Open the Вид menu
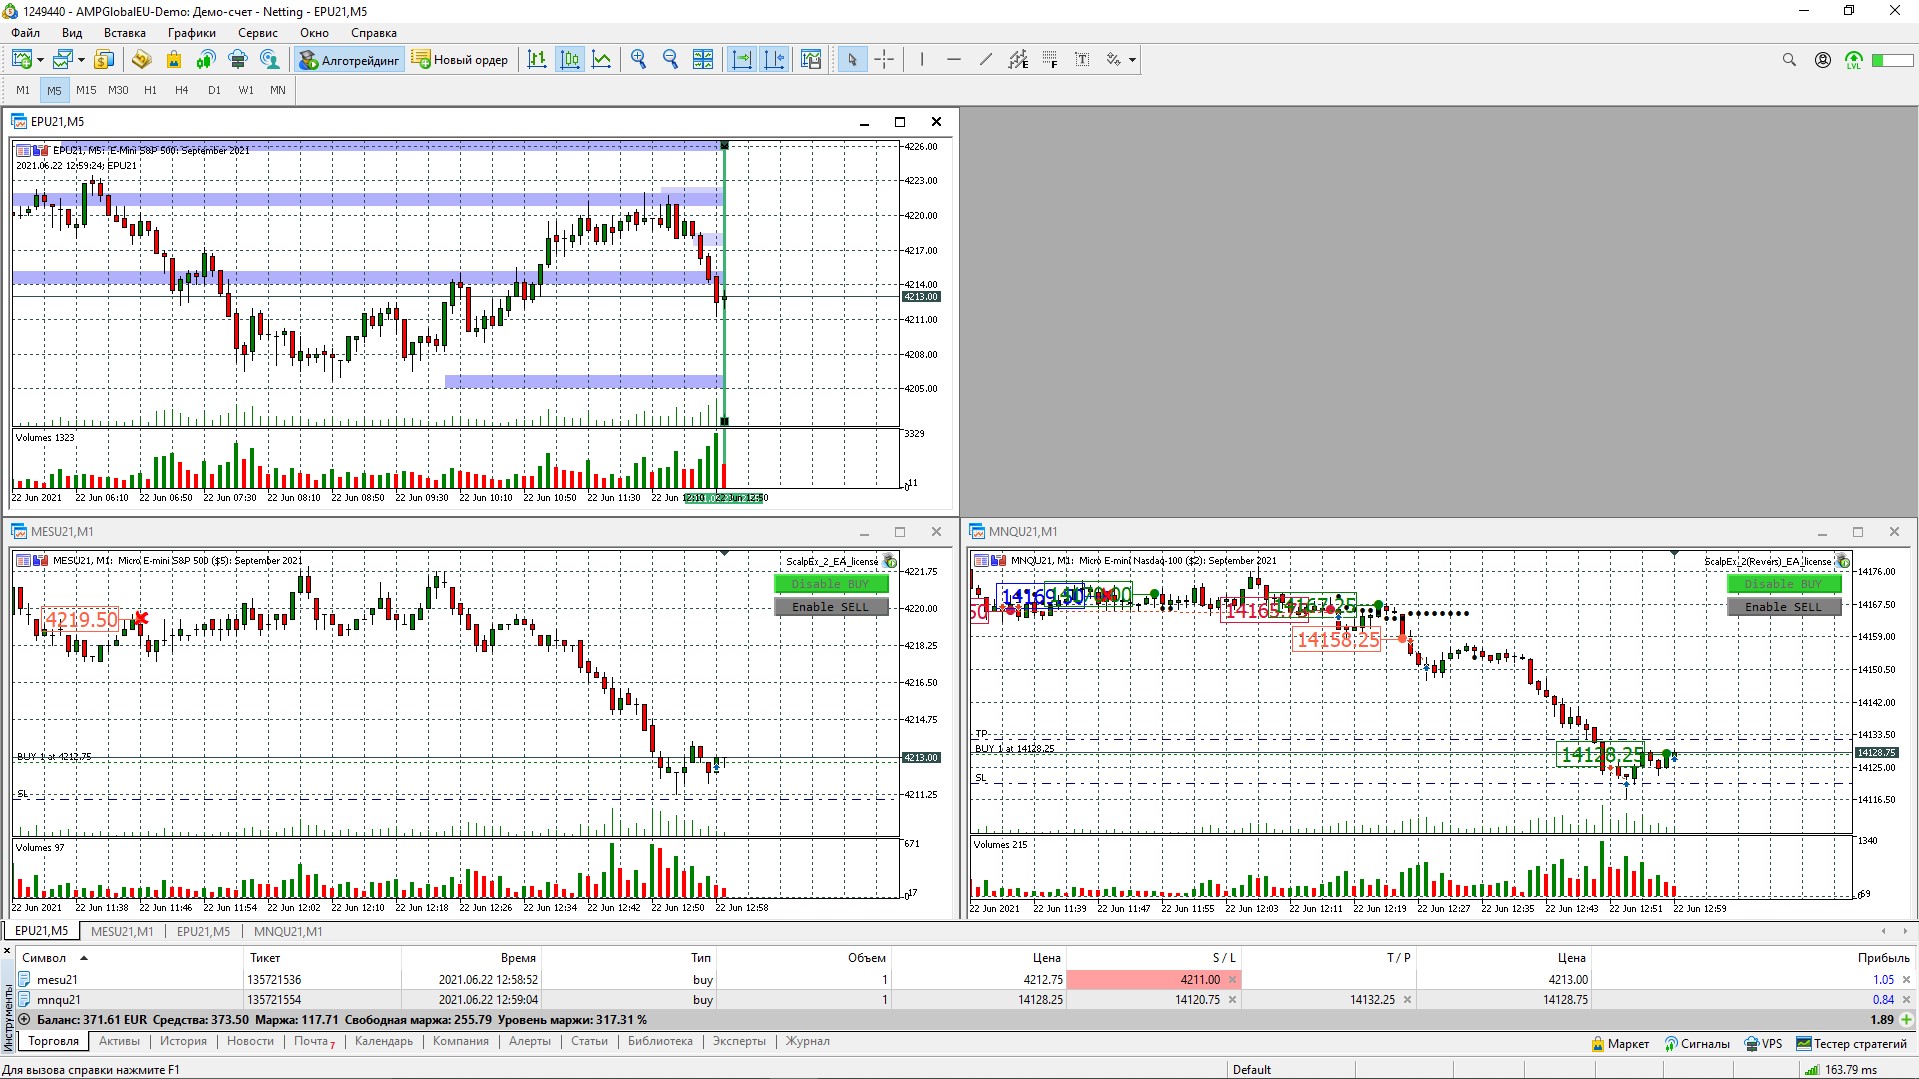The width and height of the screenshot is (1919, 1079). (x=72, y=33)
